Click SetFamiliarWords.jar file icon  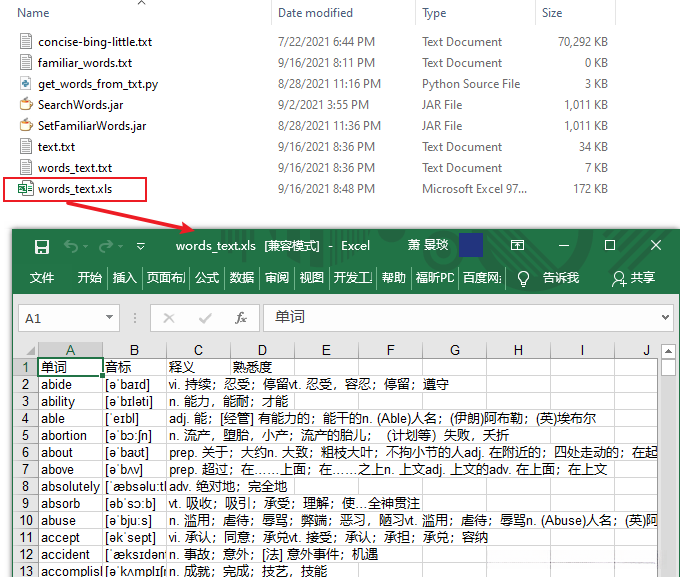pyautogui.click(x=26, y=125)
